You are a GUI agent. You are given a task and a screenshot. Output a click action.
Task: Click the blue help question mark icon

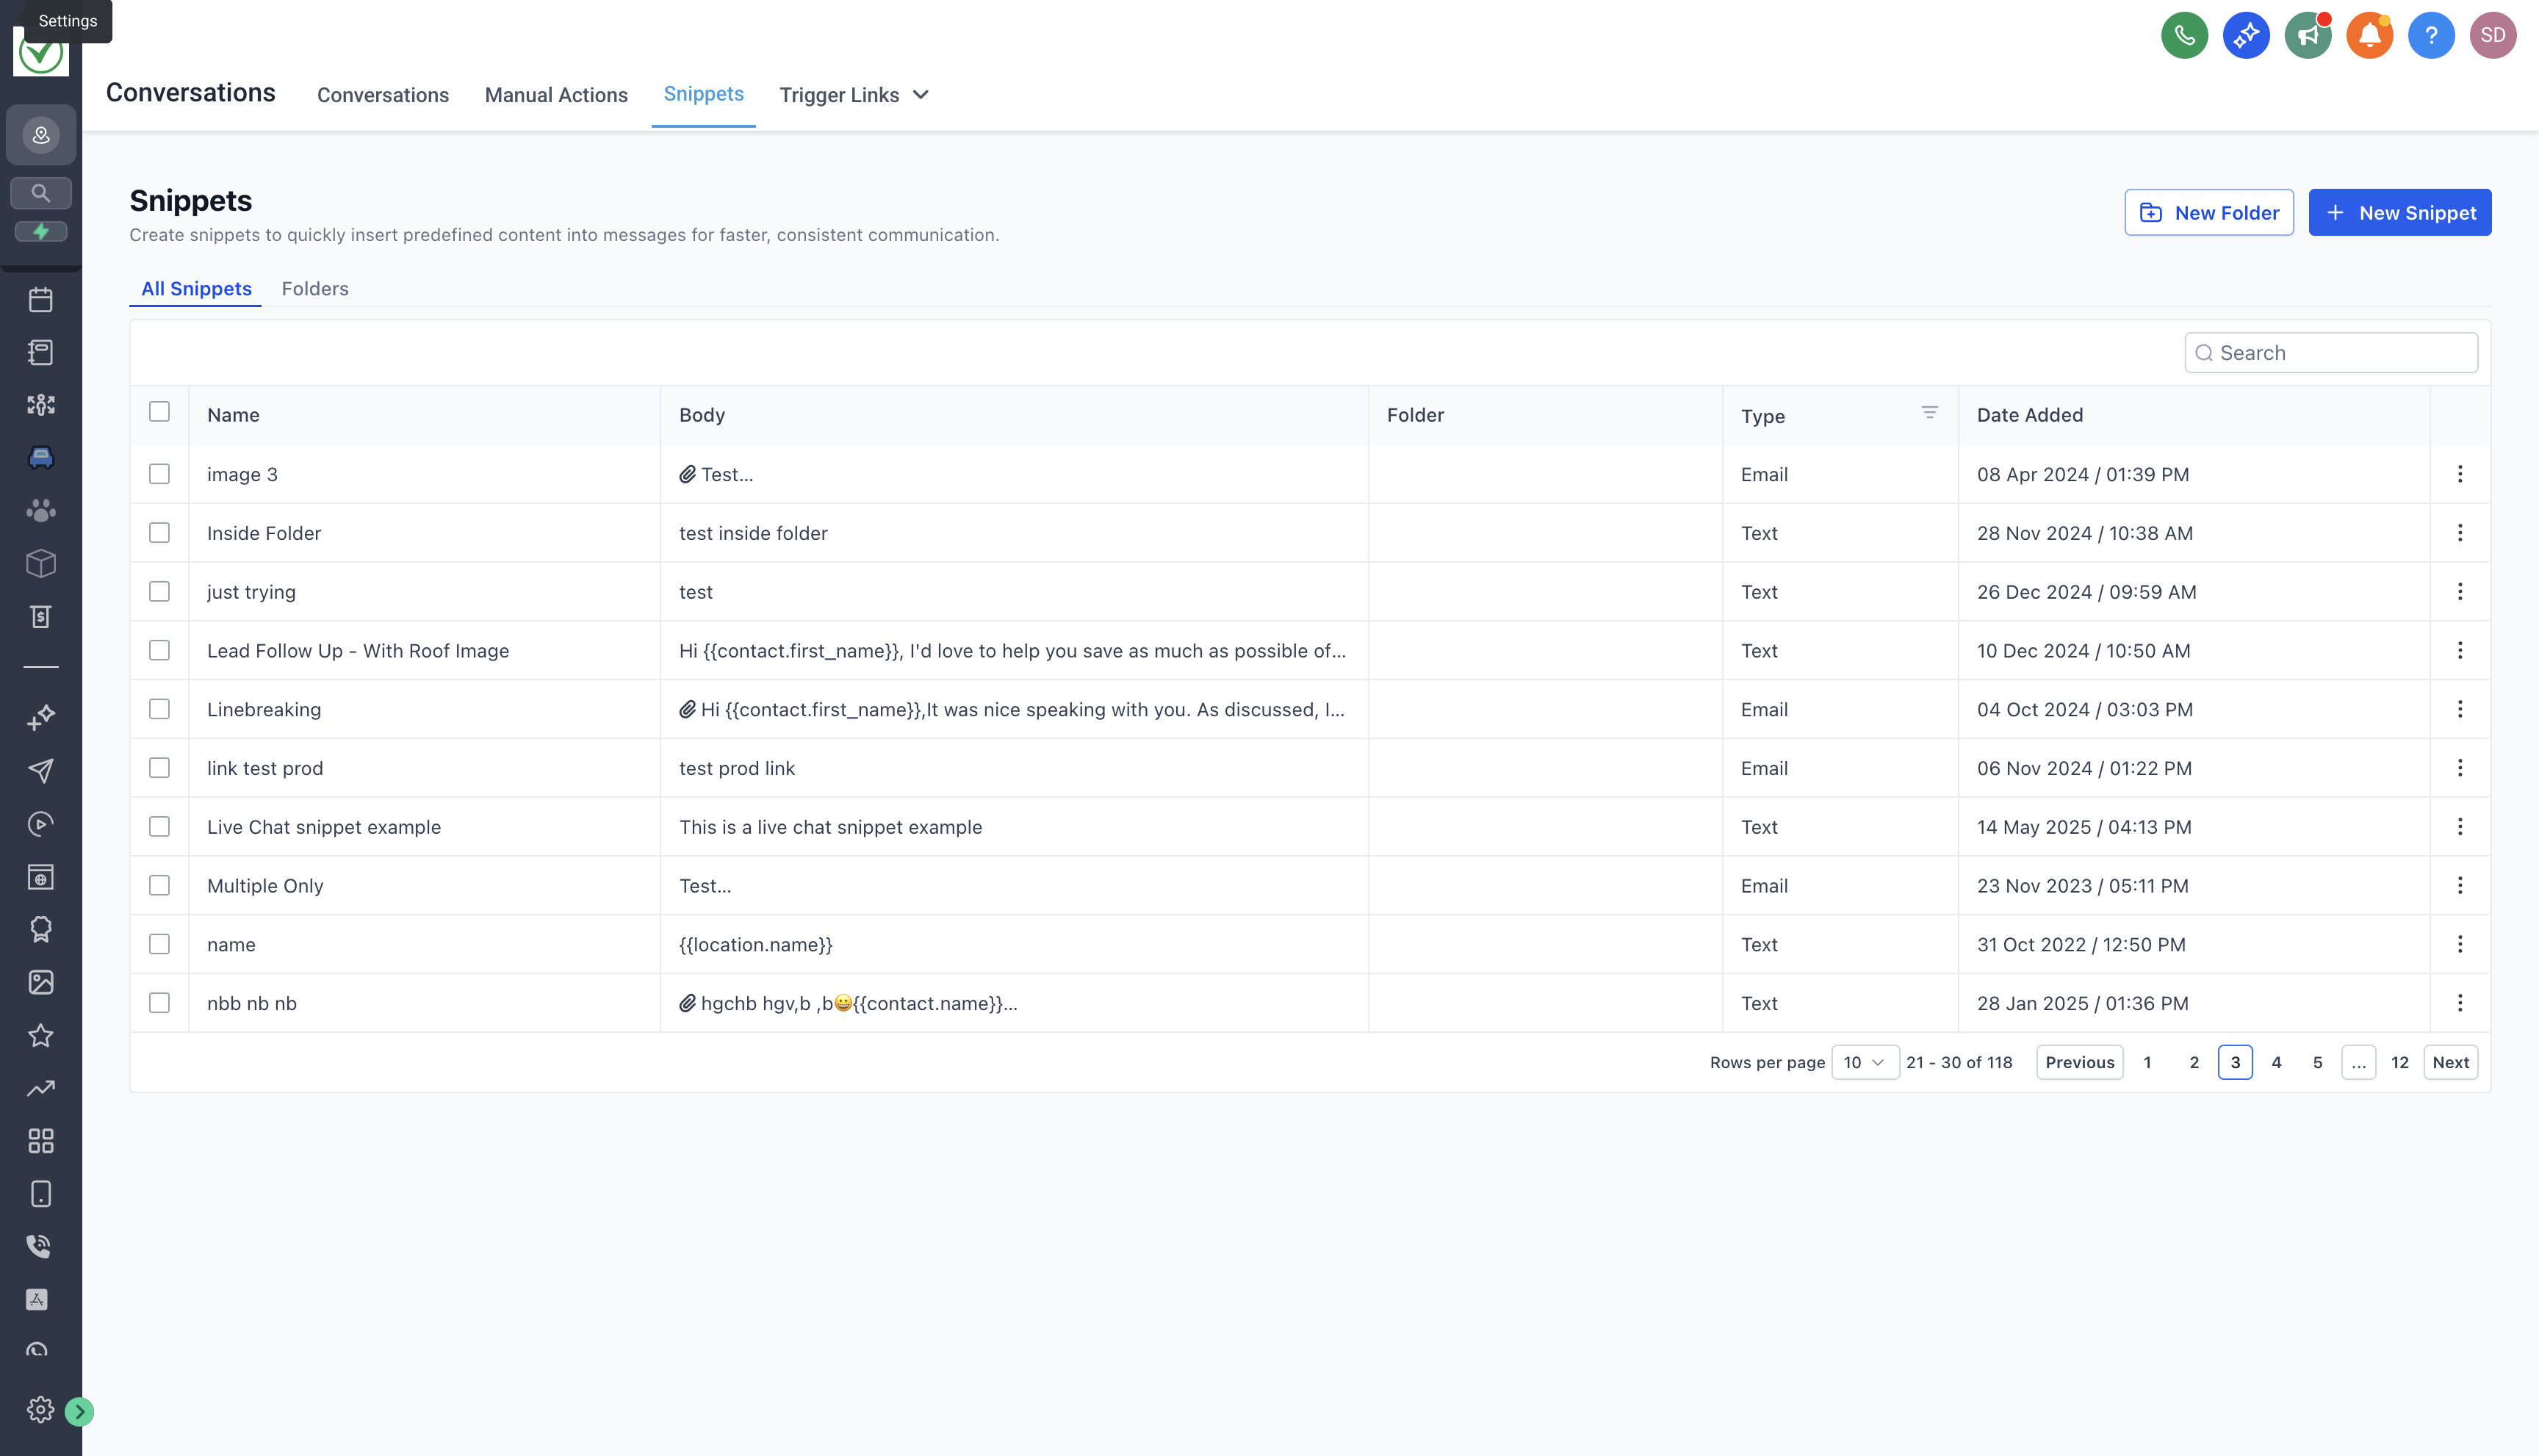(x=2430, y=36)
